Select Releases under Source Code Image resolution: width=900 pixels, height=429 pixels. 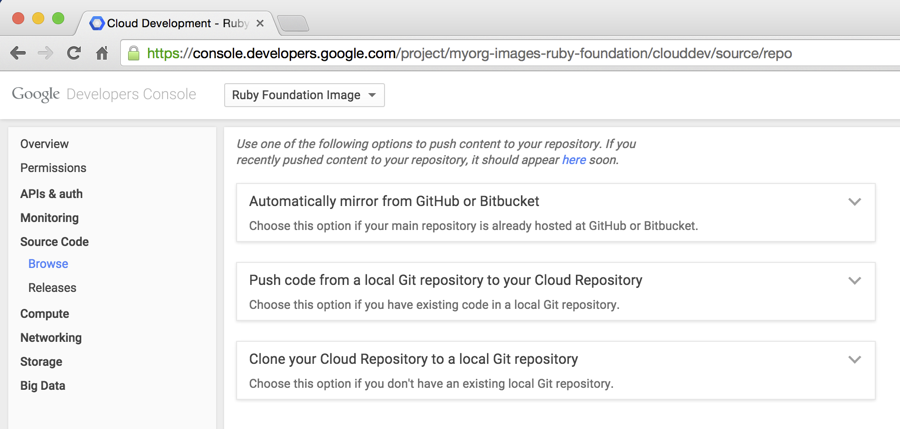pyautogui.click(x=52, y=288)
